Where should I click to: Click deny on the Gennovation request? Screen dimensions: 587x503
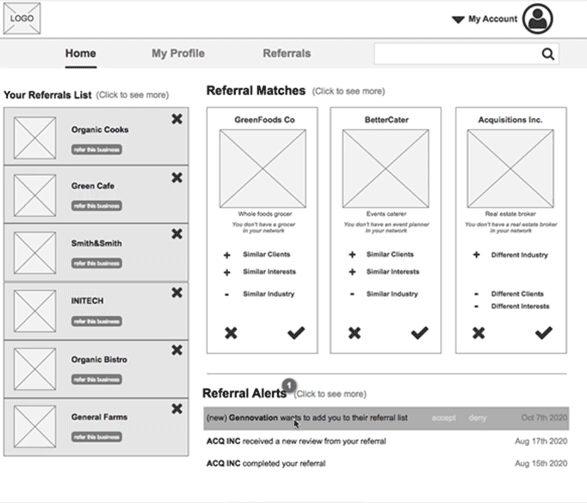click(477, 418)
